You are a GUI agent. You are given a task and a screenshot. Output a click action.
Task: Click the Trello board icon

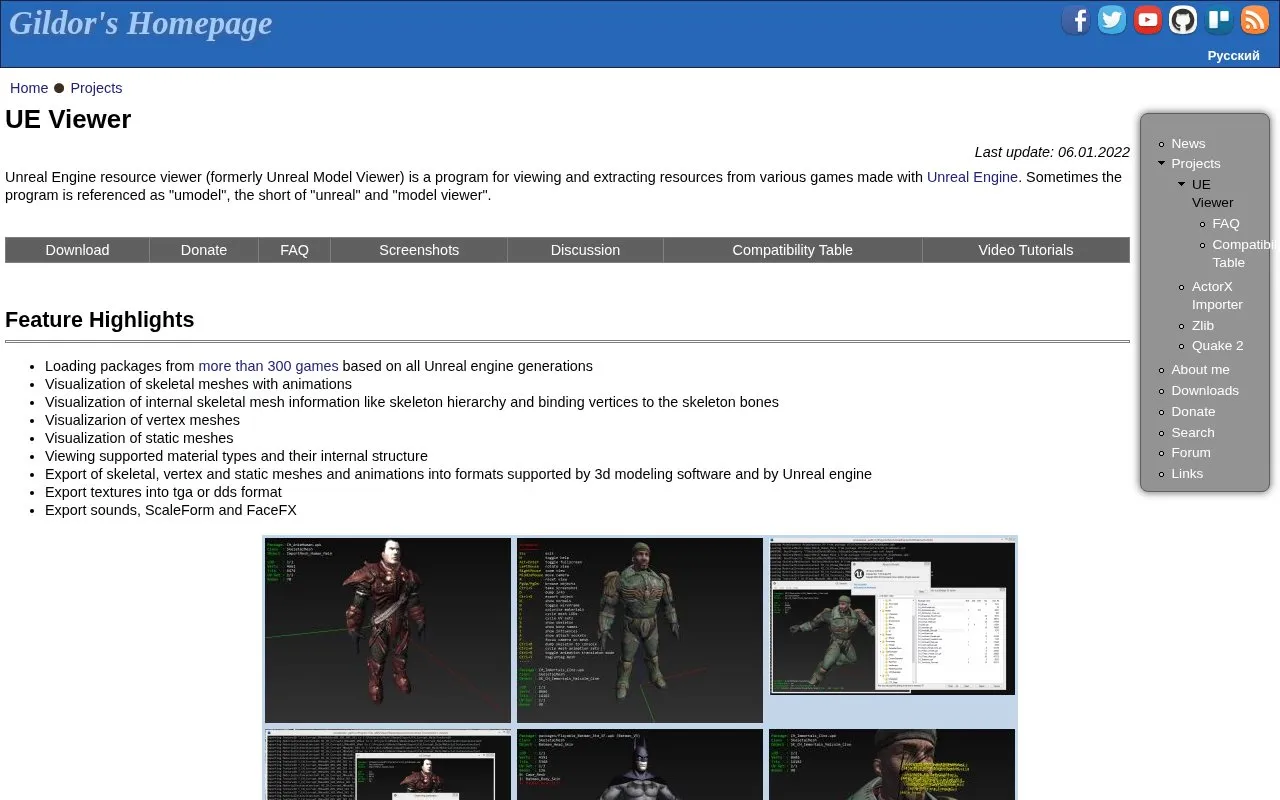coord(1219,20)
